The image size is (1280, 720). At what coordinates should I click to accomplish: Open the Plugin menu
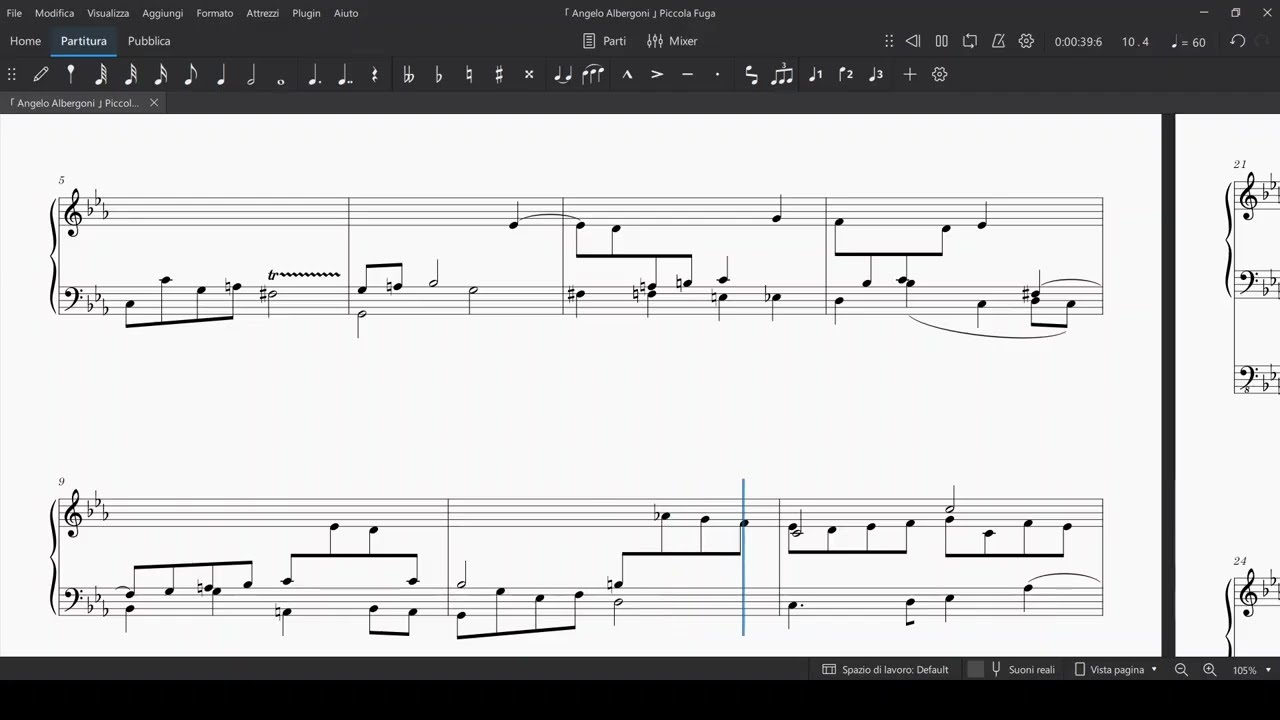[x=306, y=13]
